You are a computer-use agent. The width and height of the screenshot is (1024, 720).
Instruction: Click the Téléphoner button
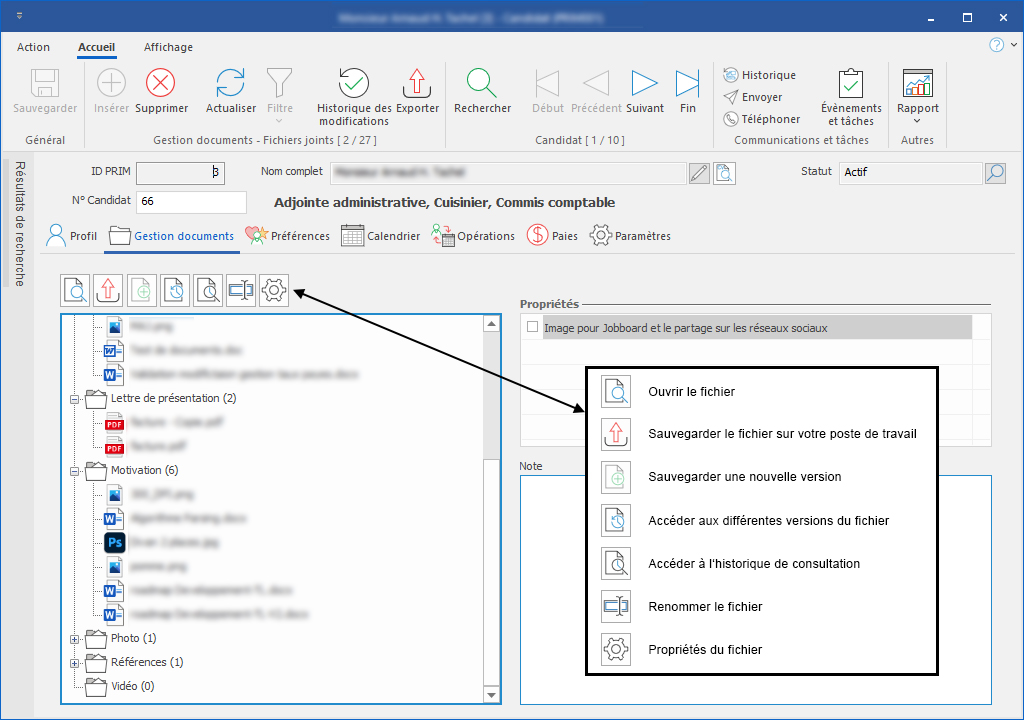click(x=761, y=119)
